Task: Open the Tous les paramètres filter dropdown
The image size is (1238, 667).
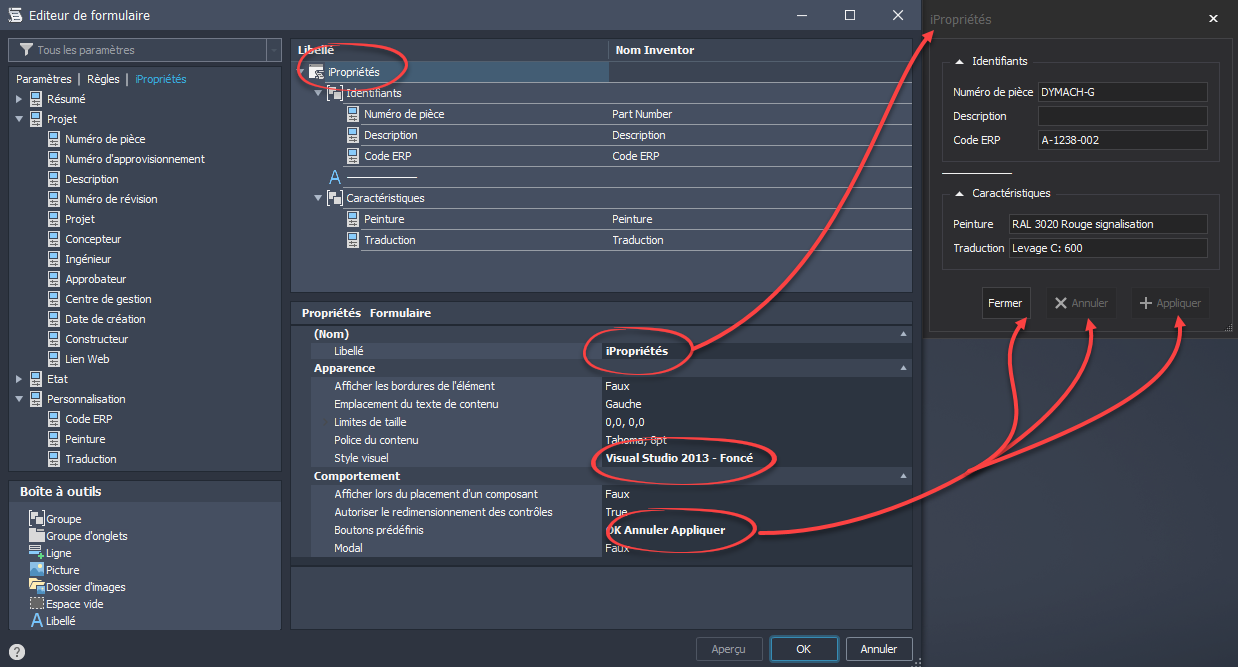Action: tap(274, 50)
